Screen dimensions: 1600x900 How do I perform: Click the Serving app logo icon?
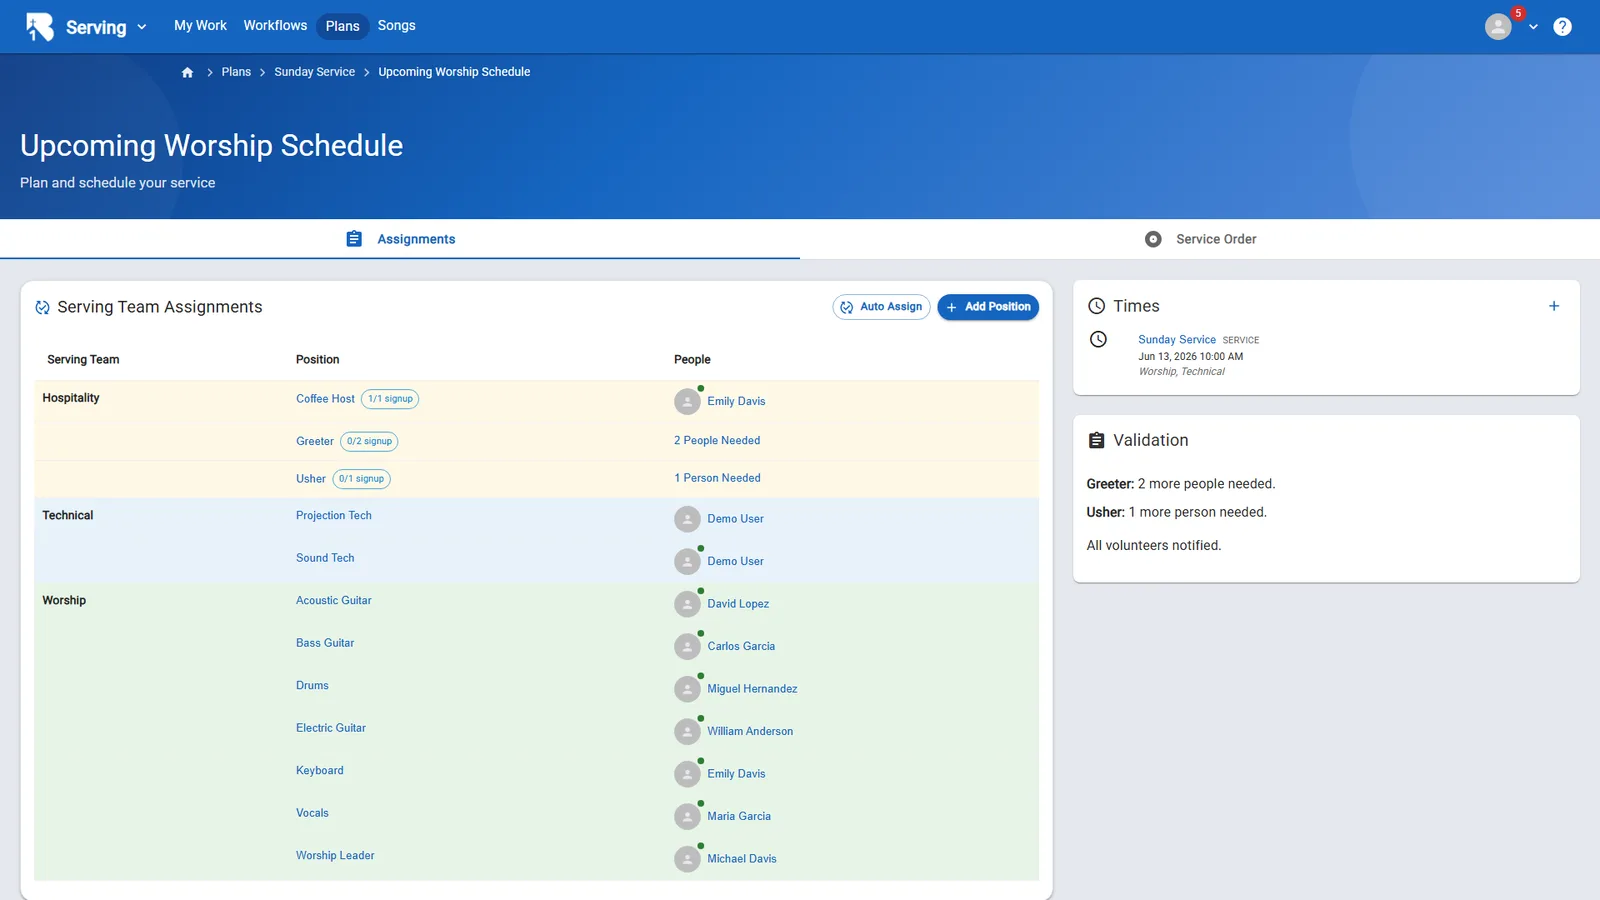coord(40,26)
